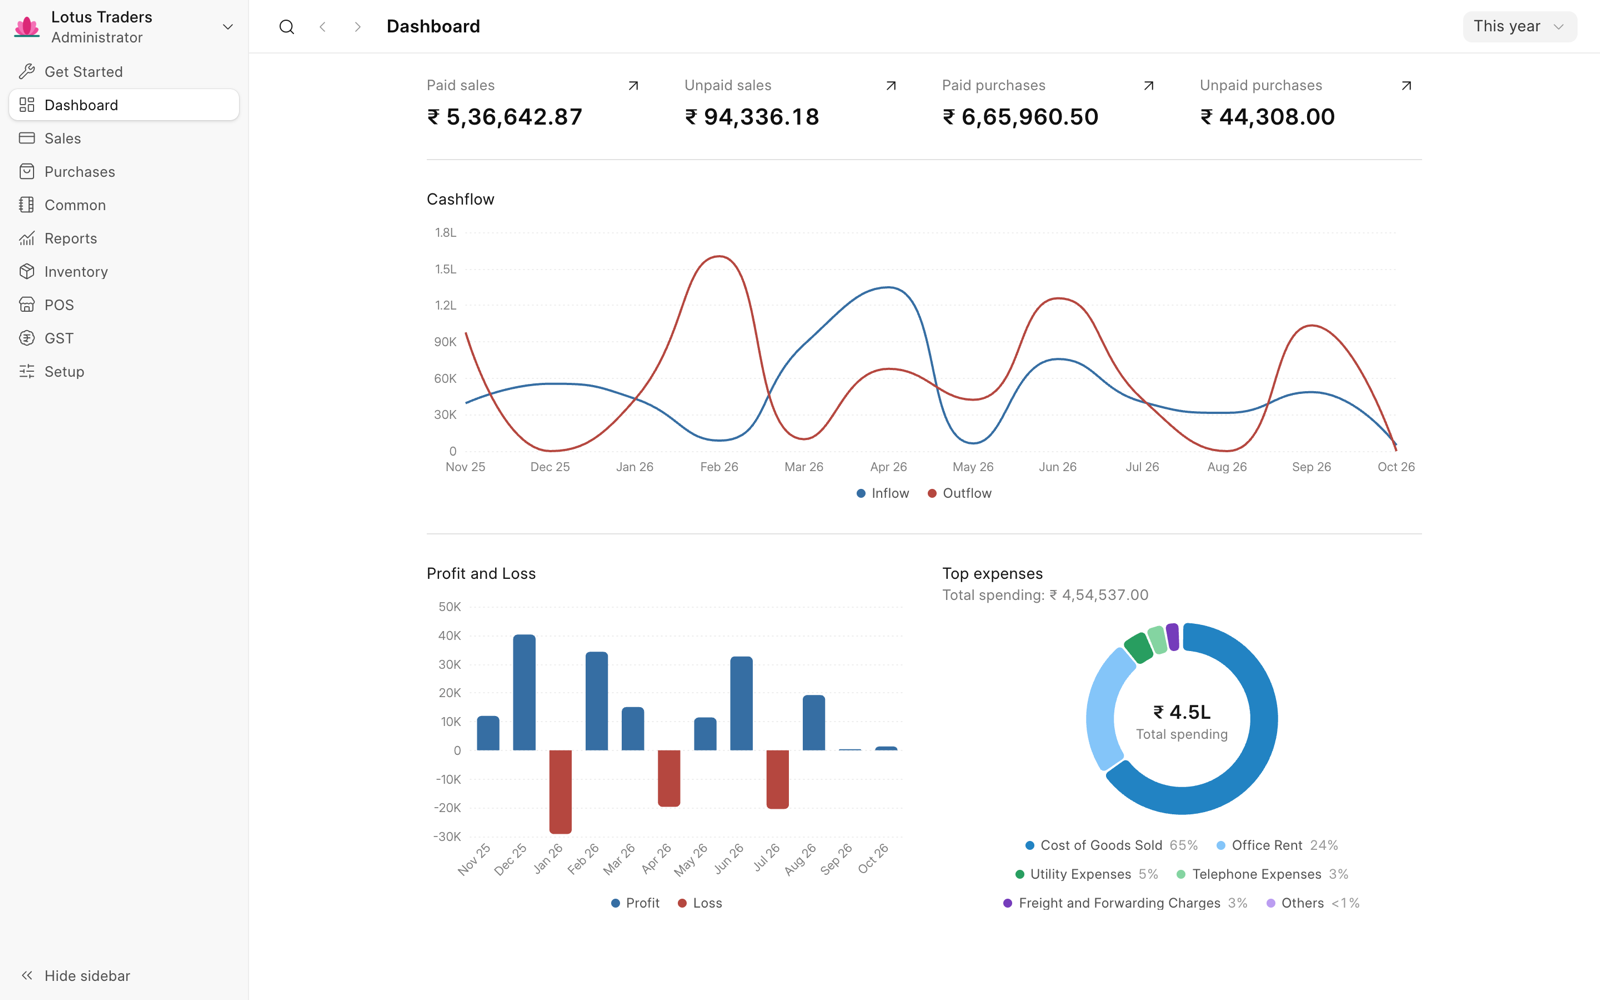Click the Dec 25 profit bar
This screenshot has width=1600, height=1000.
[524, 692]
